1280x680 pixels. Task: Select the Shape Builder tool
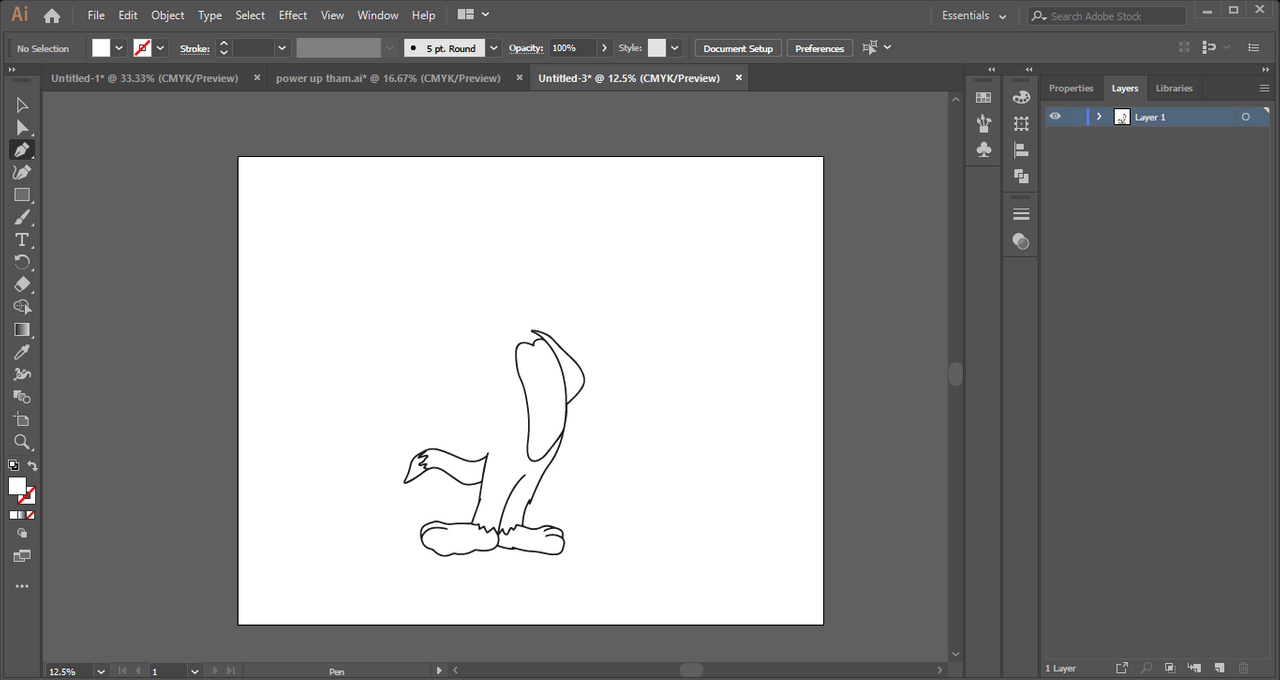point(22,307)
